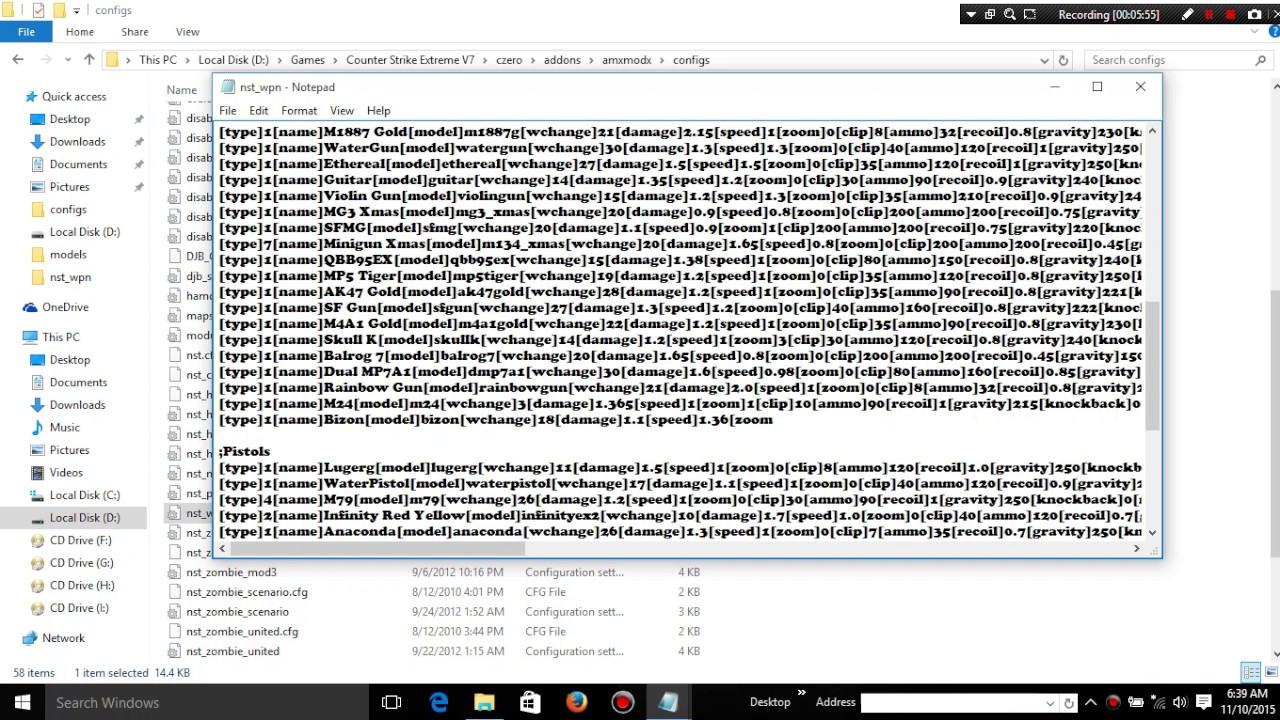Click 'Counter Strike Extreme V7' breadcrumb
Viewport: 1280px width, 720px height.
coord(410,60)
